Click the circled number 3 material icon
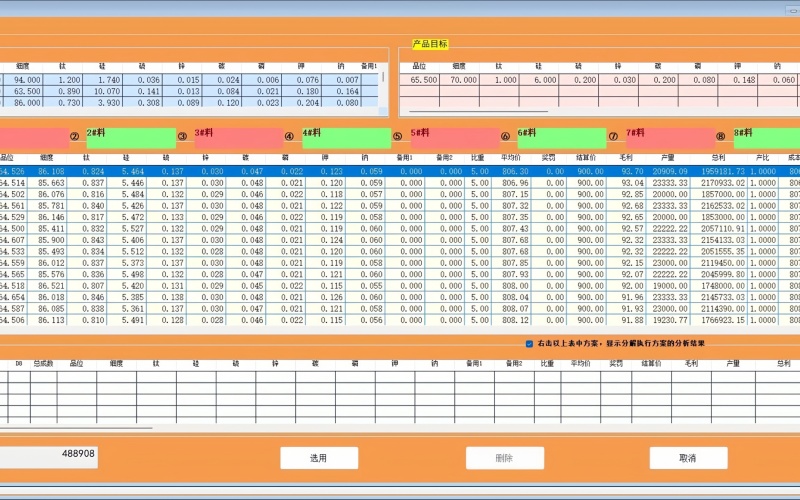The width and height of the screenshot is (800, 500). (x=182, y=137)
